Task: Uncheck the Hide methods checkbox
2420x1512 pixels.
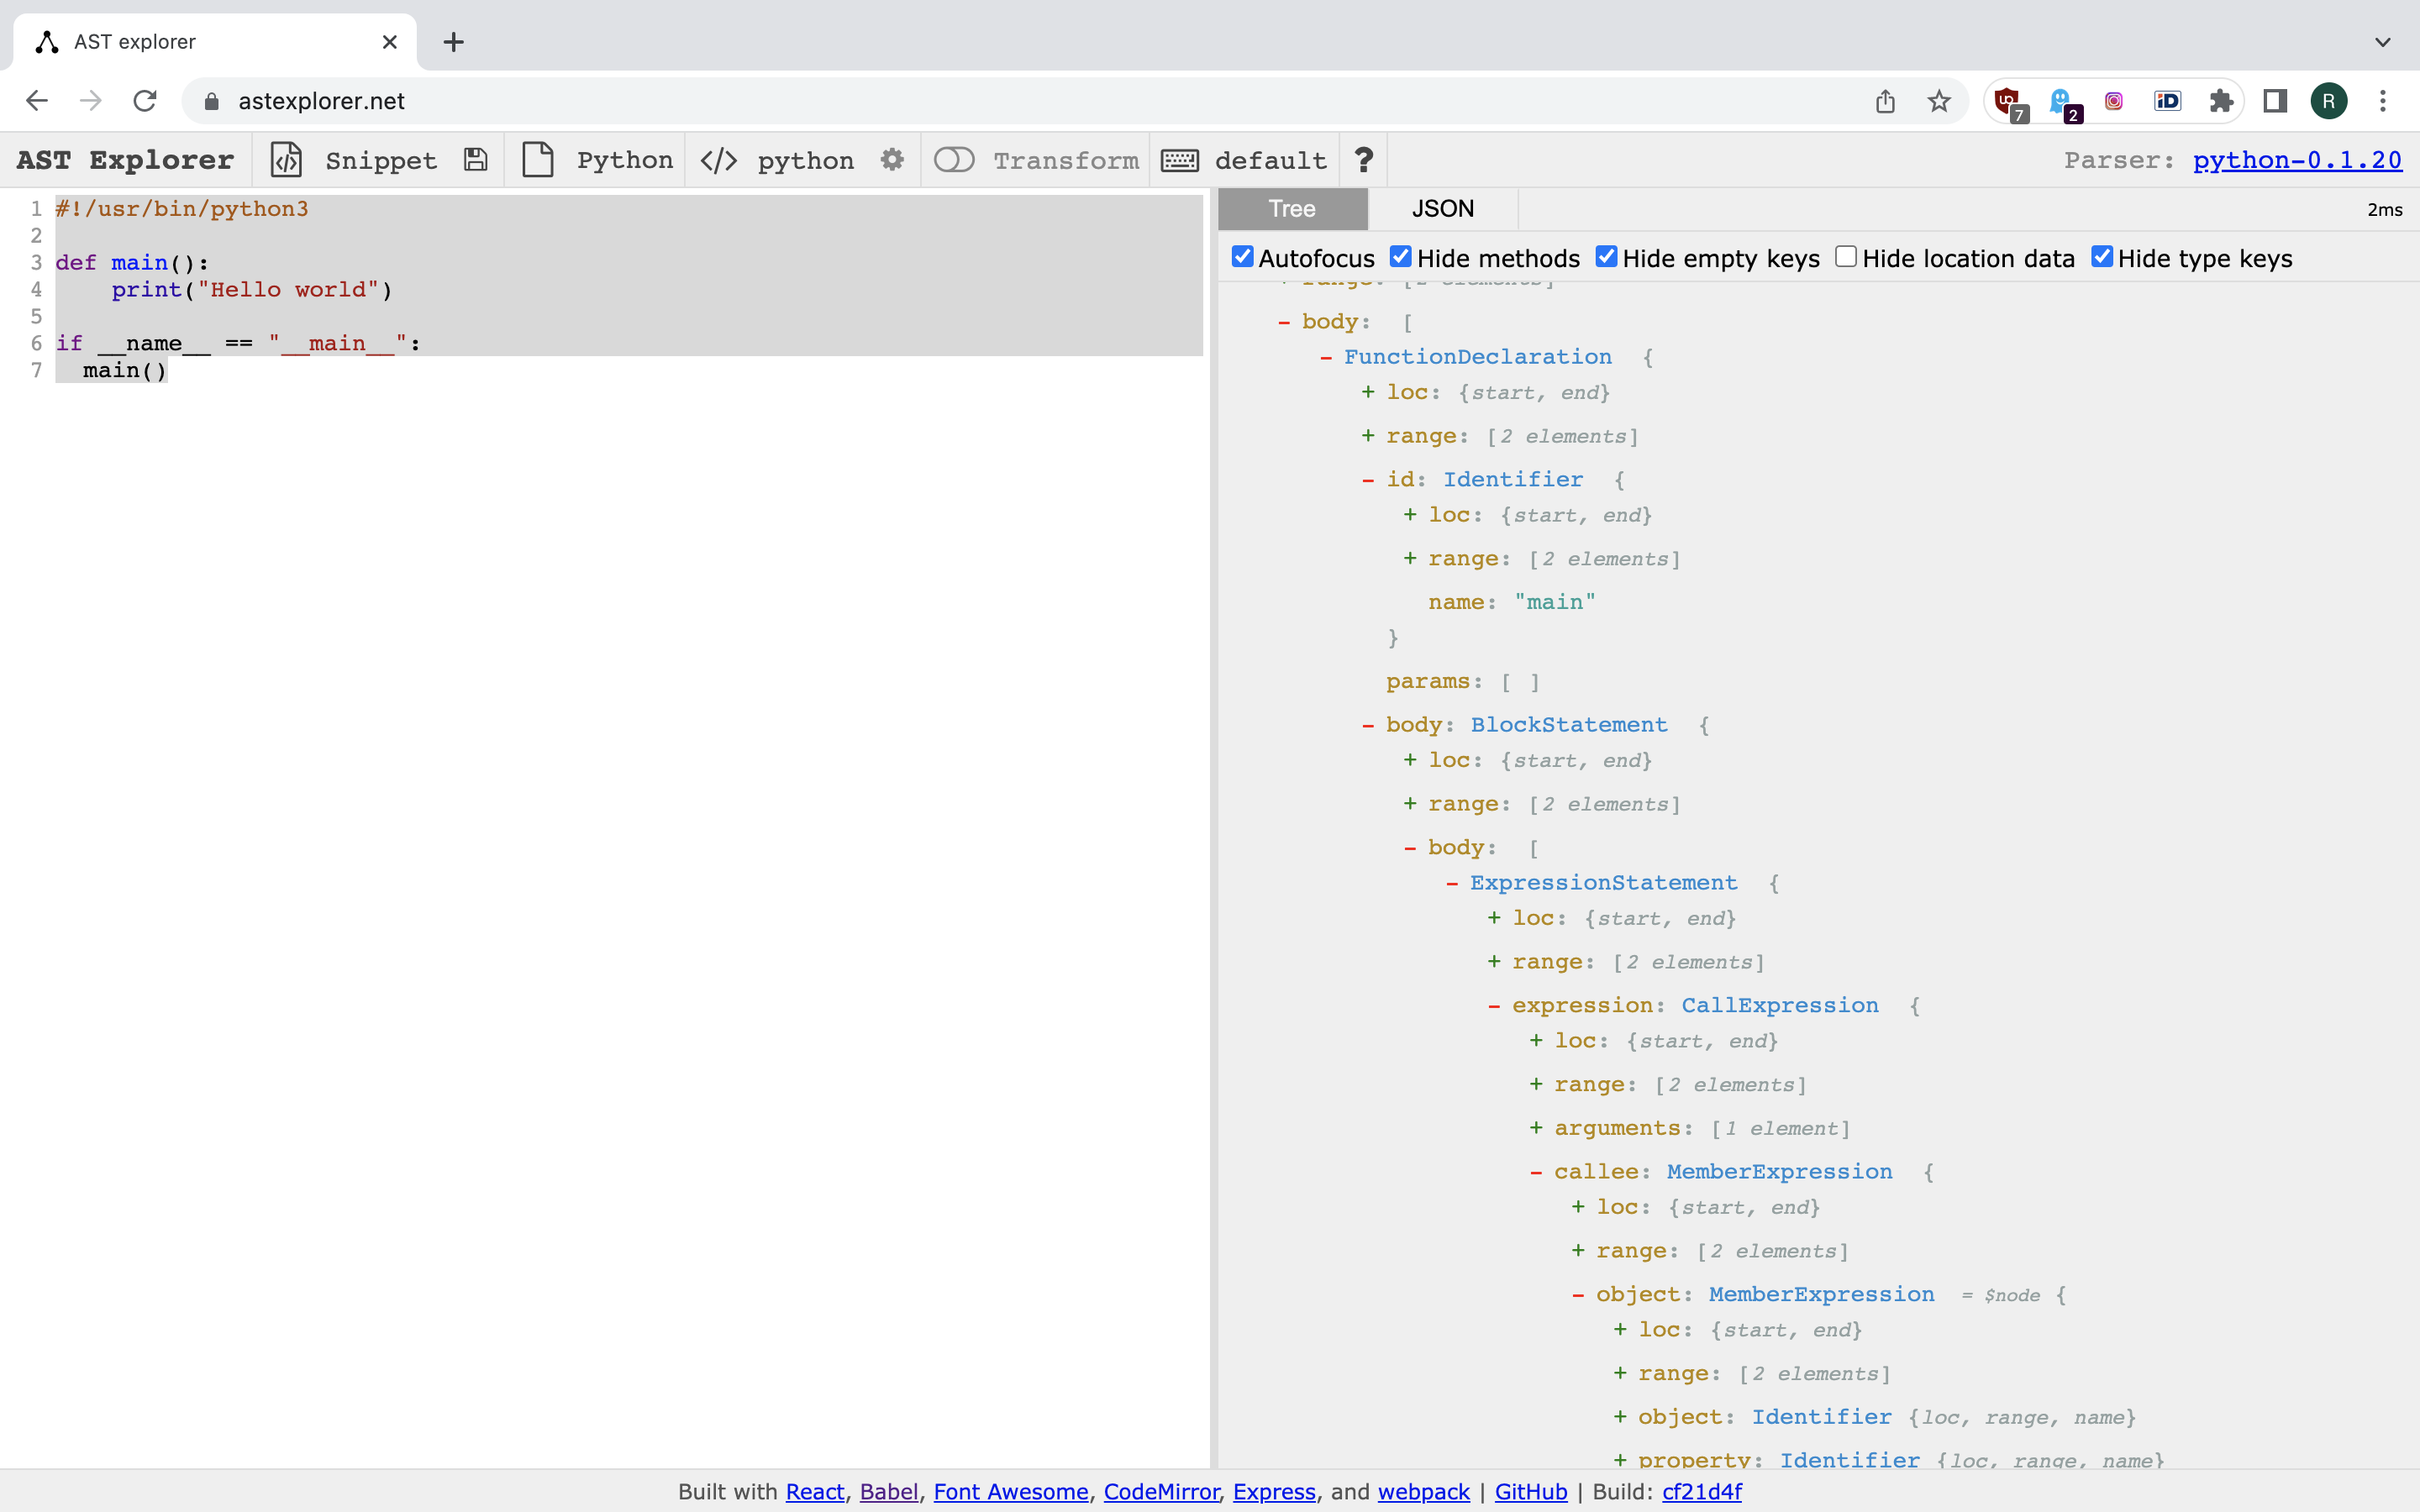Action: coord(1401,257)
